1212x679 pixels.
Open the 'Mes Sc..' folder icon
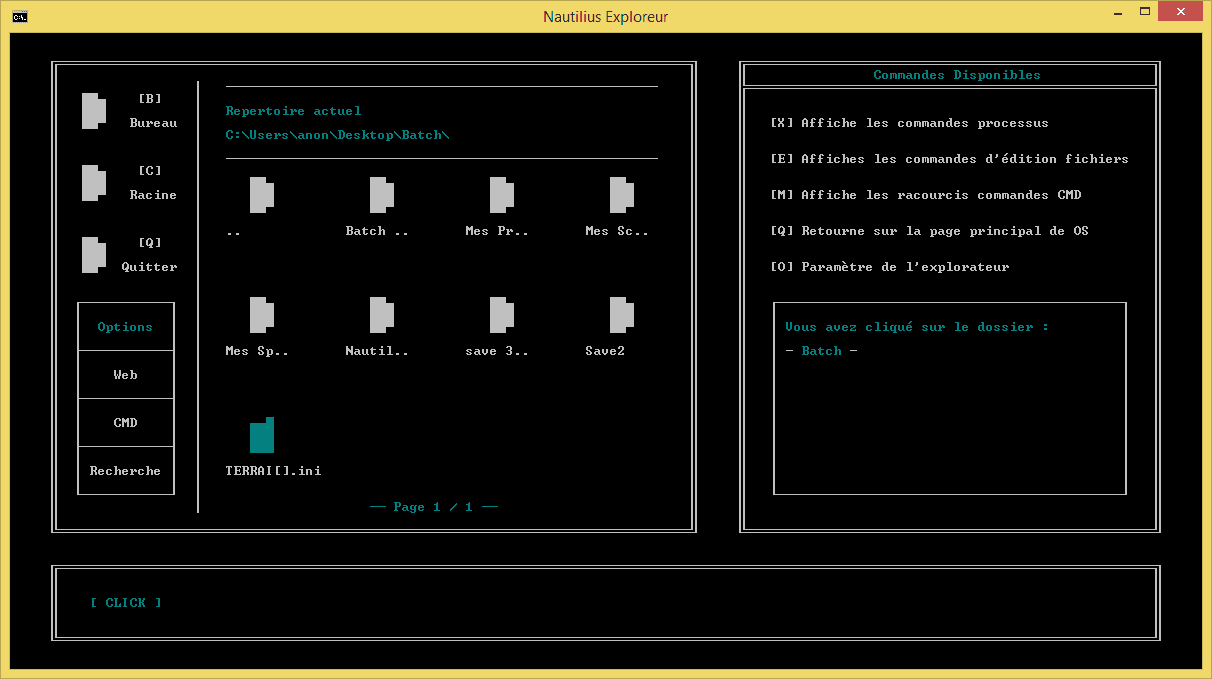621,195
